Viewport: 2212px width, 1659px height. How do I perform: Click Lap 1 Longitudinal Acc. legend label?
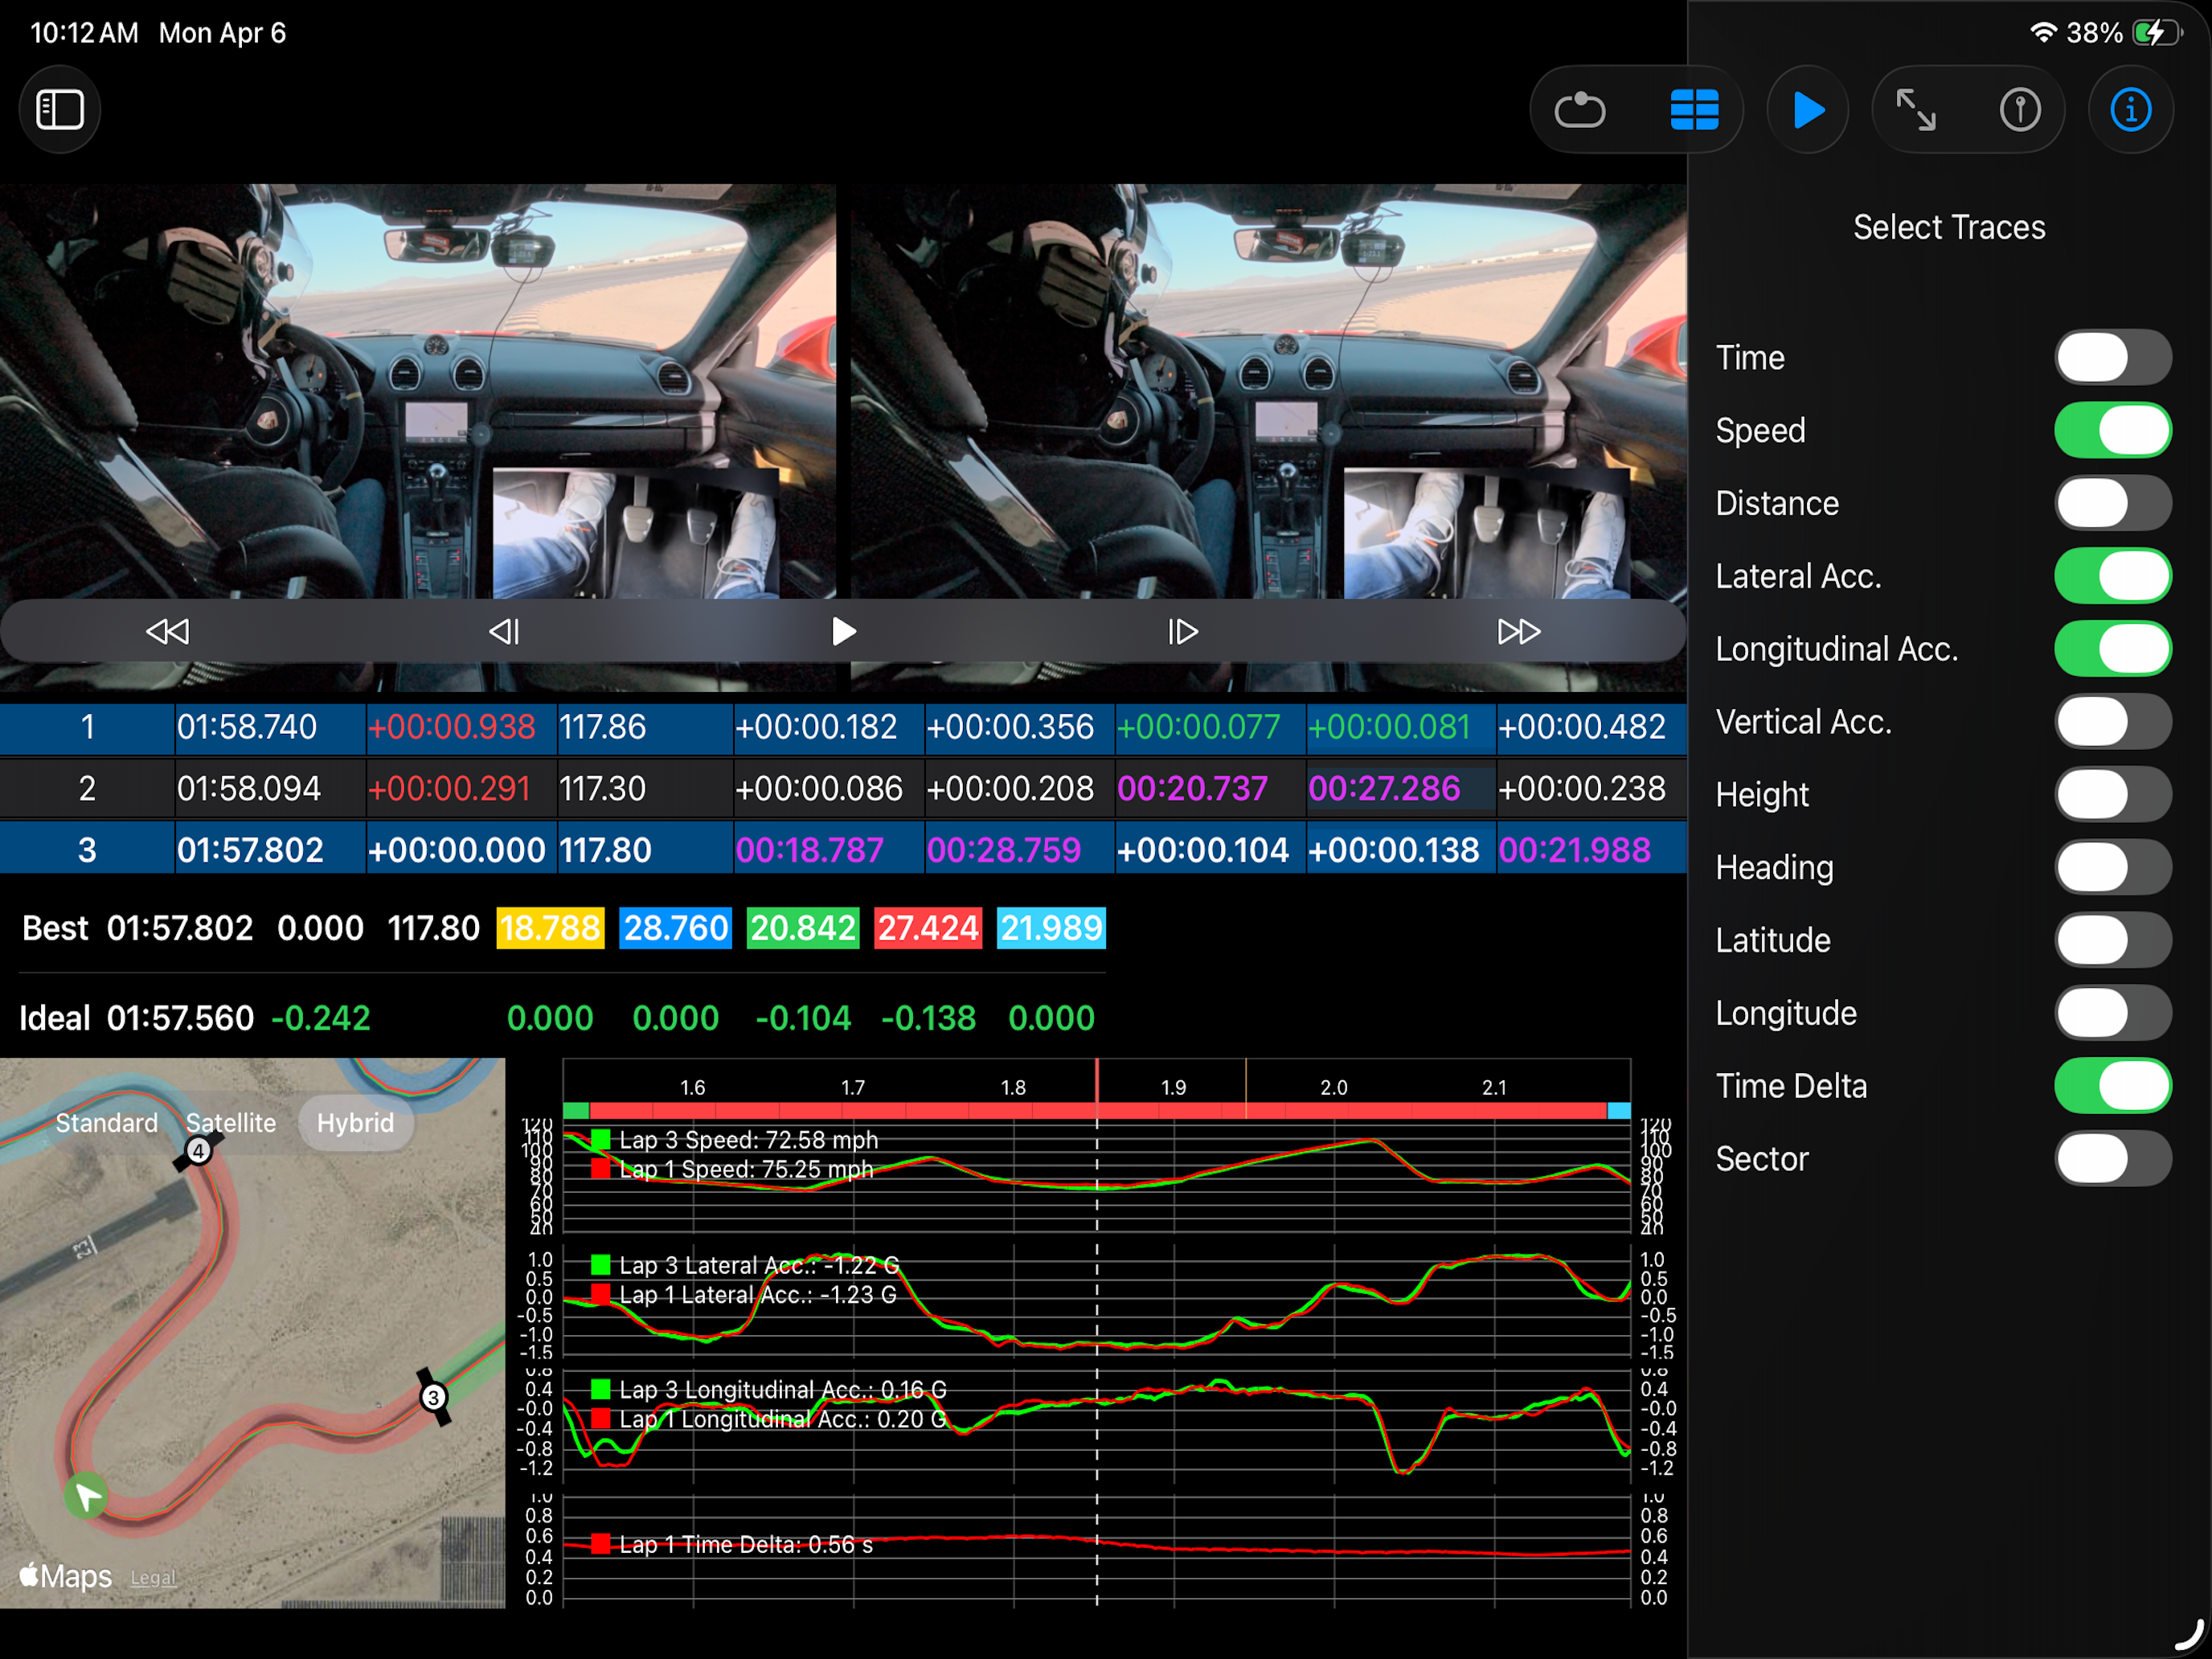click(783, 1419)
